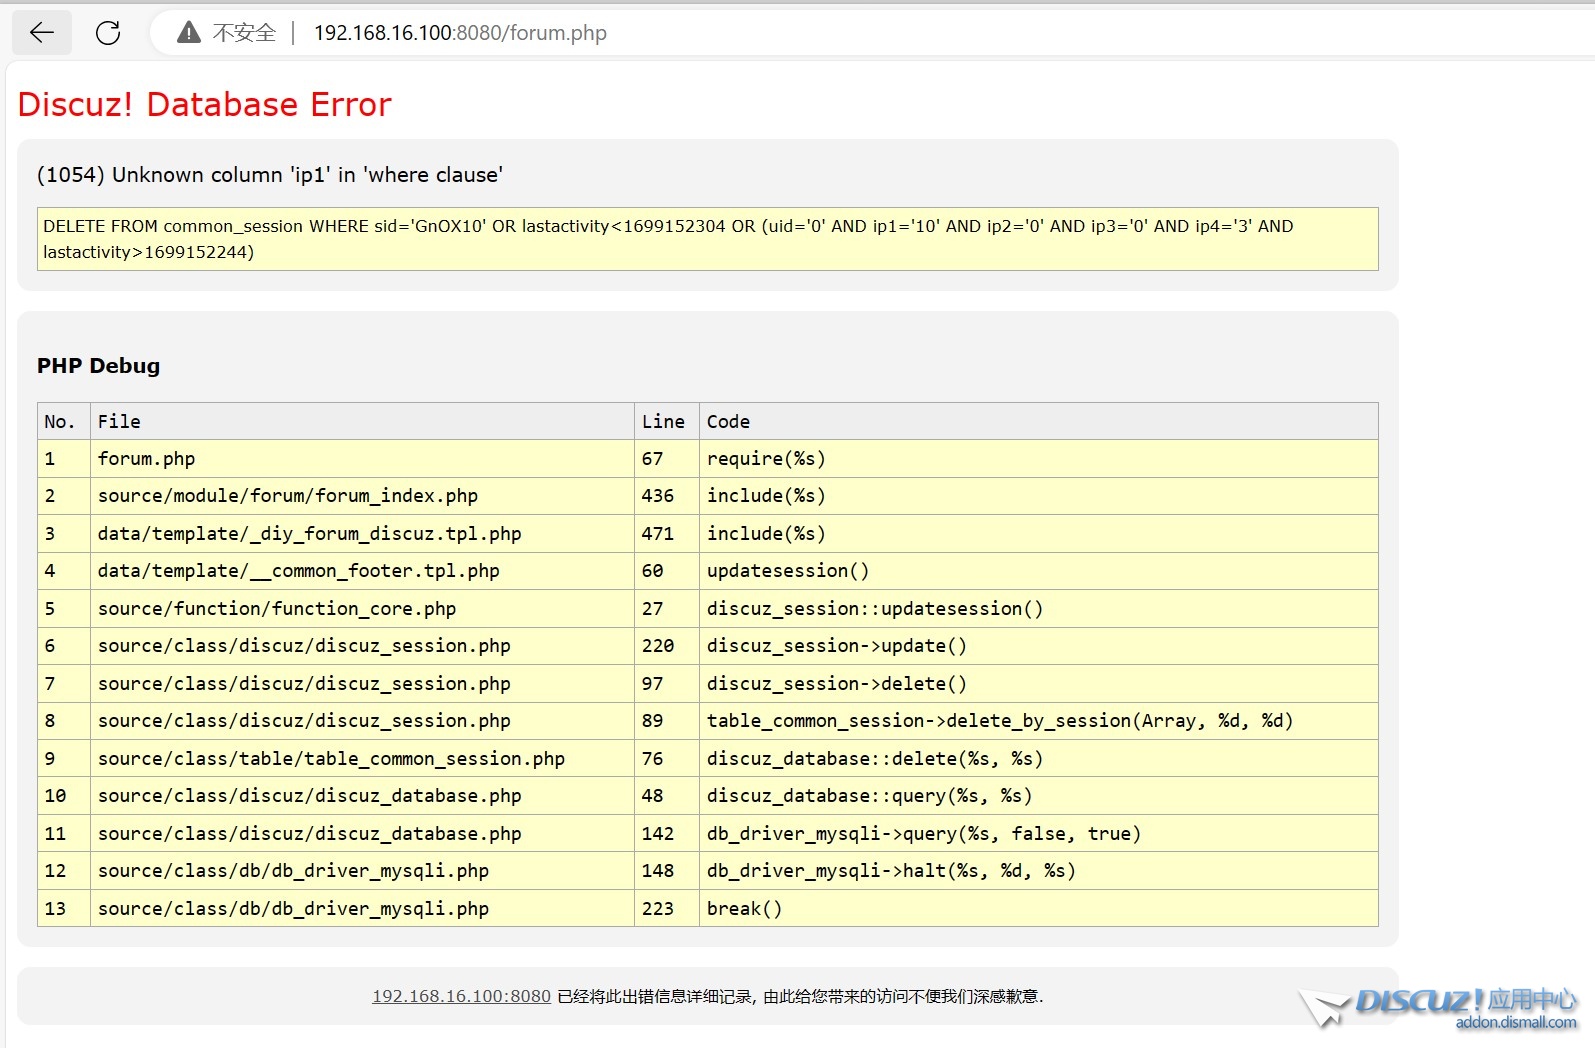Click the not-secure warning triangle icon
This screenshot has height=1048, width=1595.
188,33
